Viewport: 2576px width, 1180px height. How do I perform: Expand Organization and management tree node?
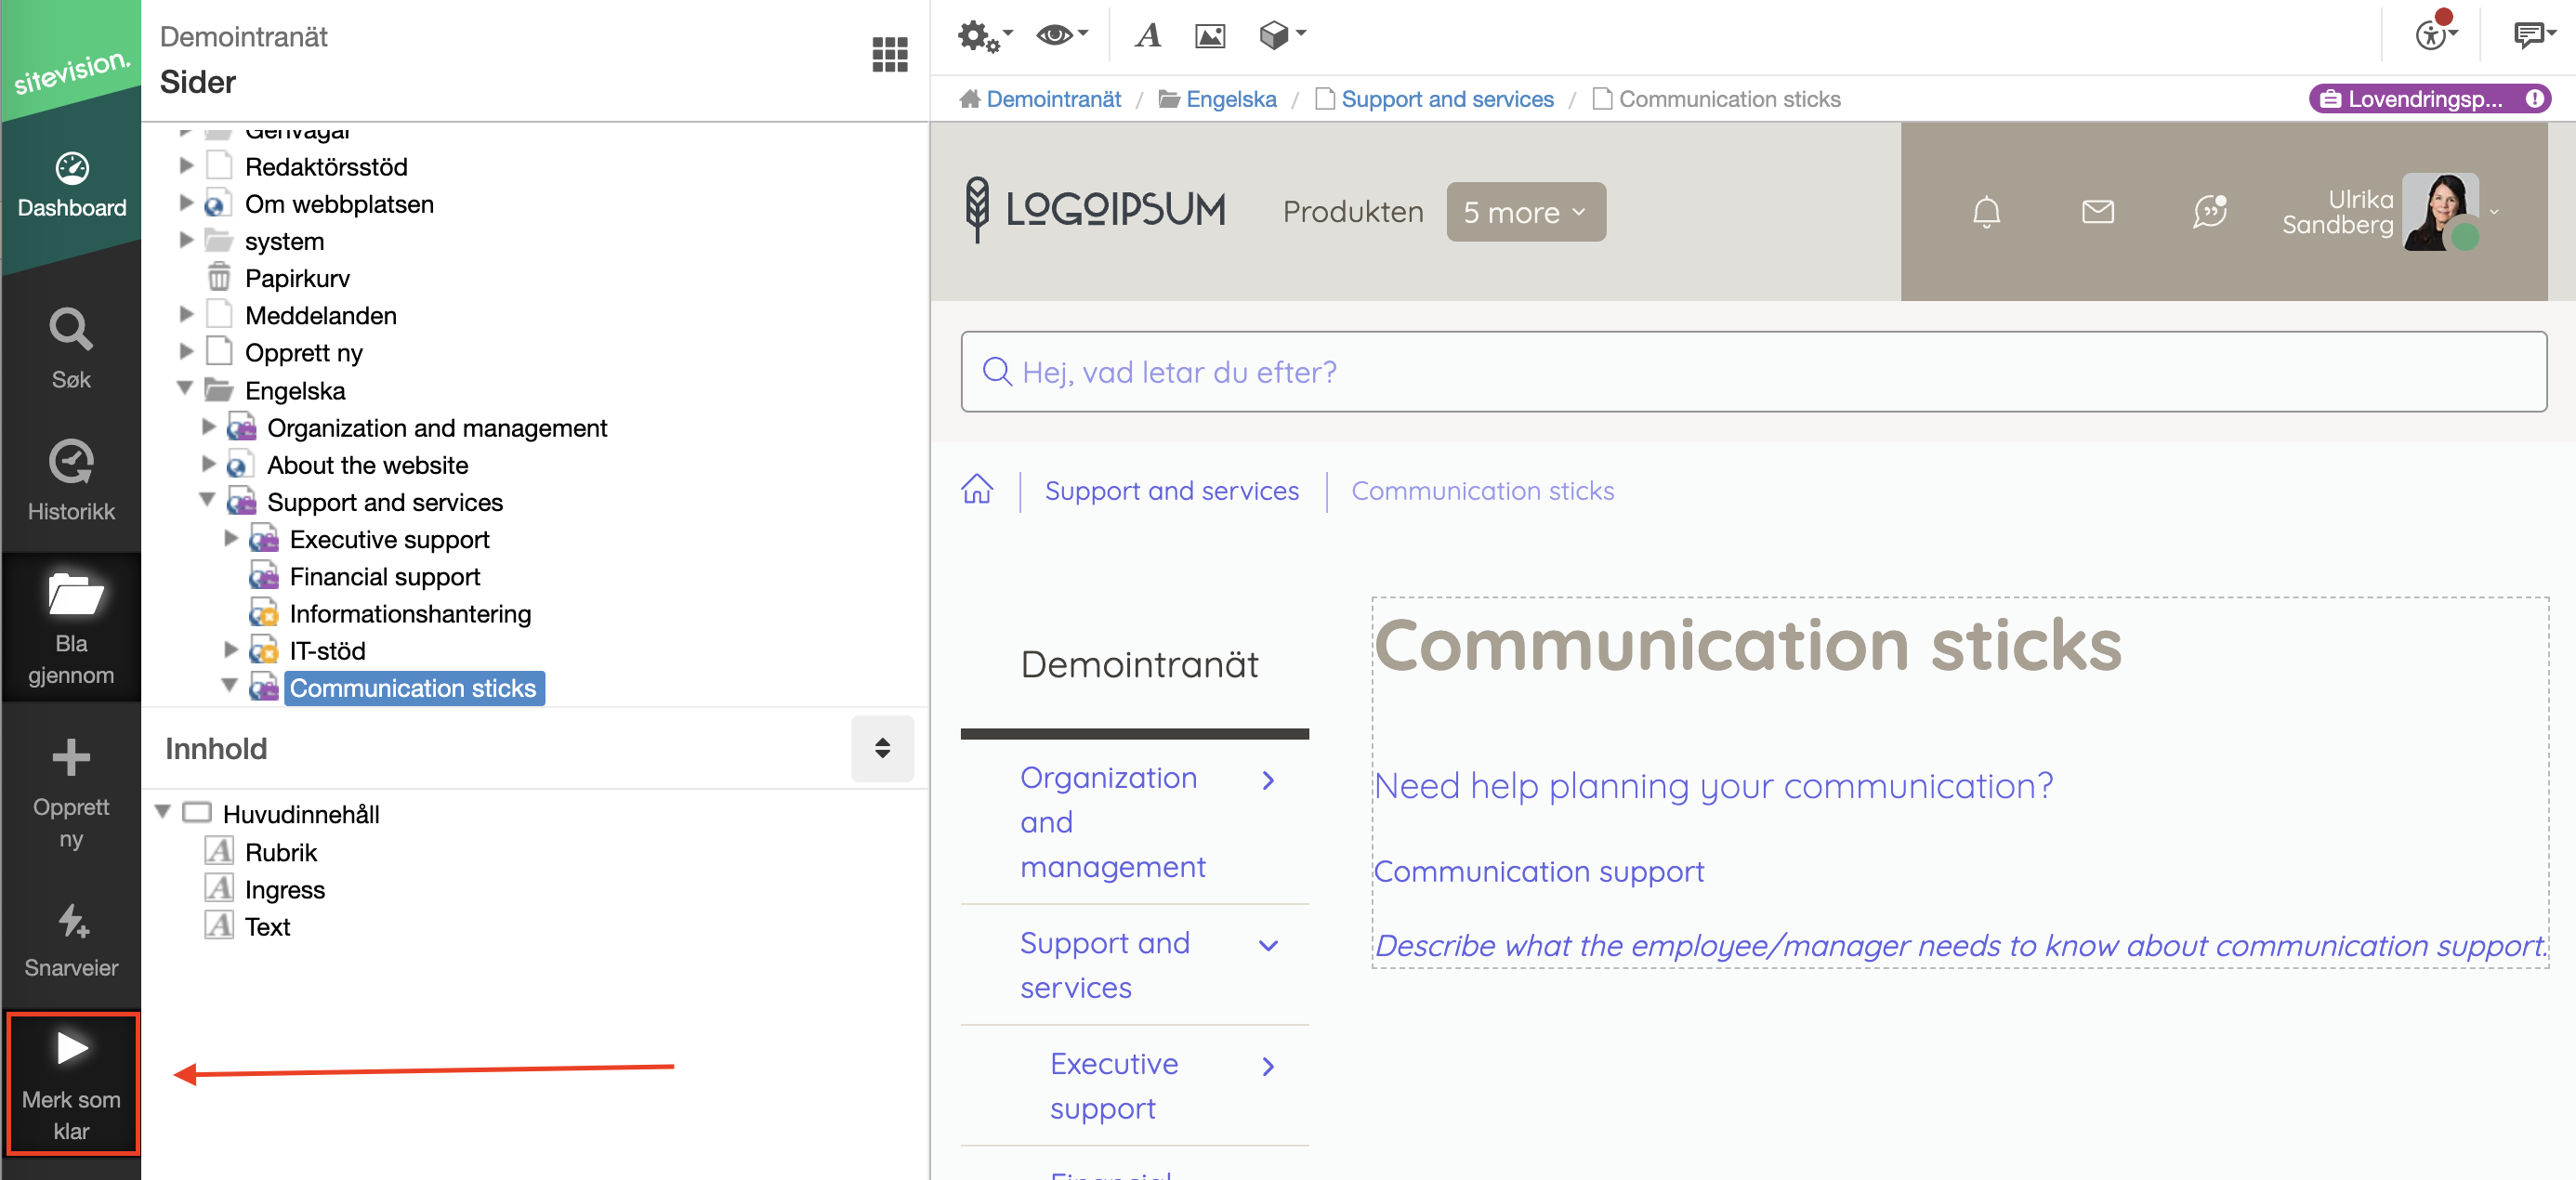coord(208,427)
